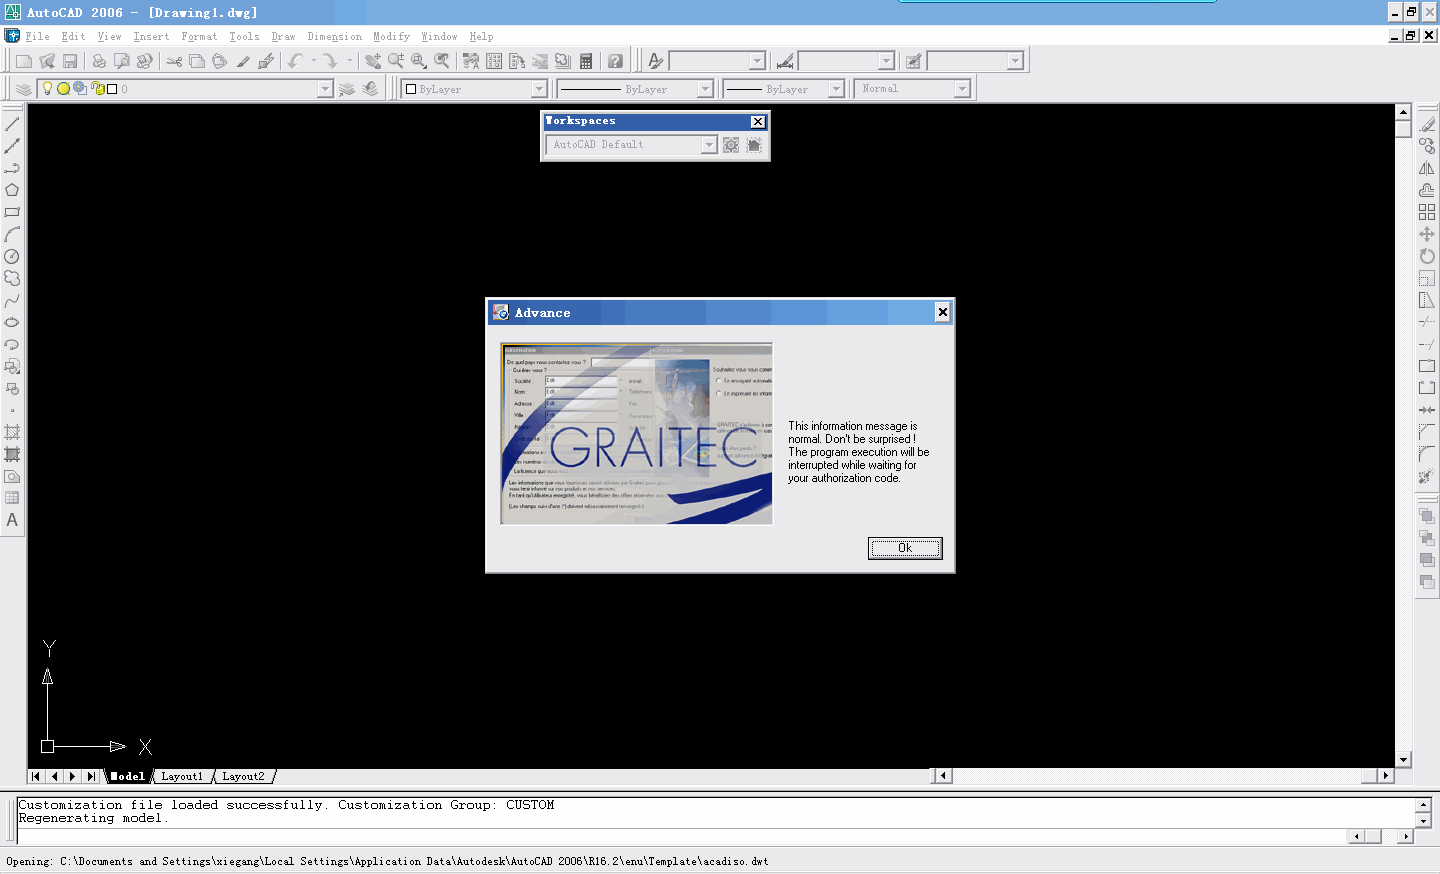Toggle layer 0 on/off lightbulb
Viewport: 1440px width, 874px height.
[47, 88]
